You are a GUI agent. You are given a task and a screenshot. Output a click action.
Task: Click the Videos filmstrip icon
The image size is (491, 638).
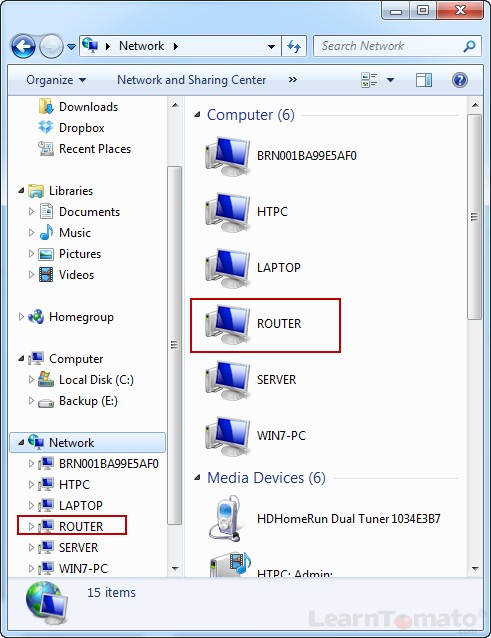click(x=46, y=275)
